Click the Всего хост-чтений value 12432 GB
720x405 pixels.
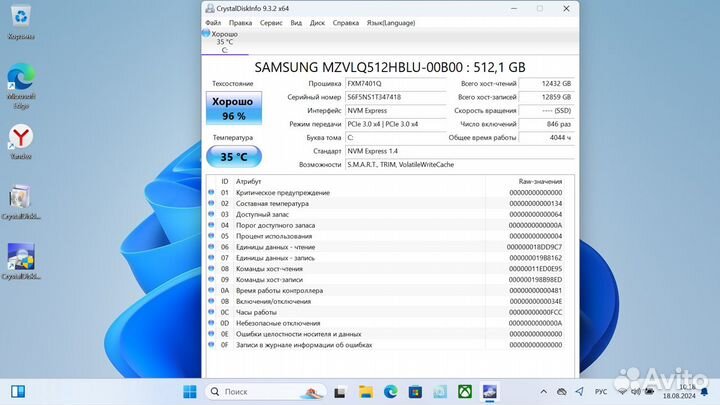[546, 84]
